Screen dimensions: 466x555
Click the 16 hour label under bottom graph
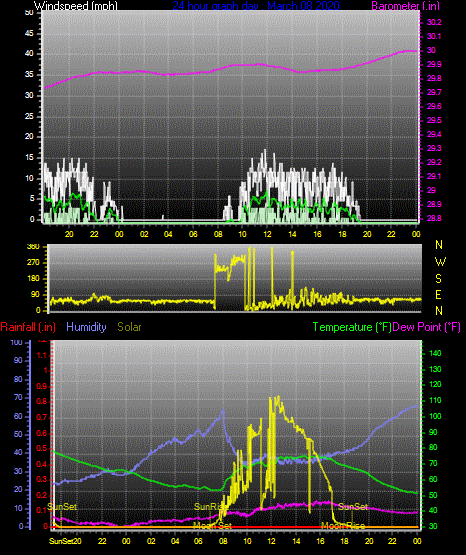[x=320, y=541]
